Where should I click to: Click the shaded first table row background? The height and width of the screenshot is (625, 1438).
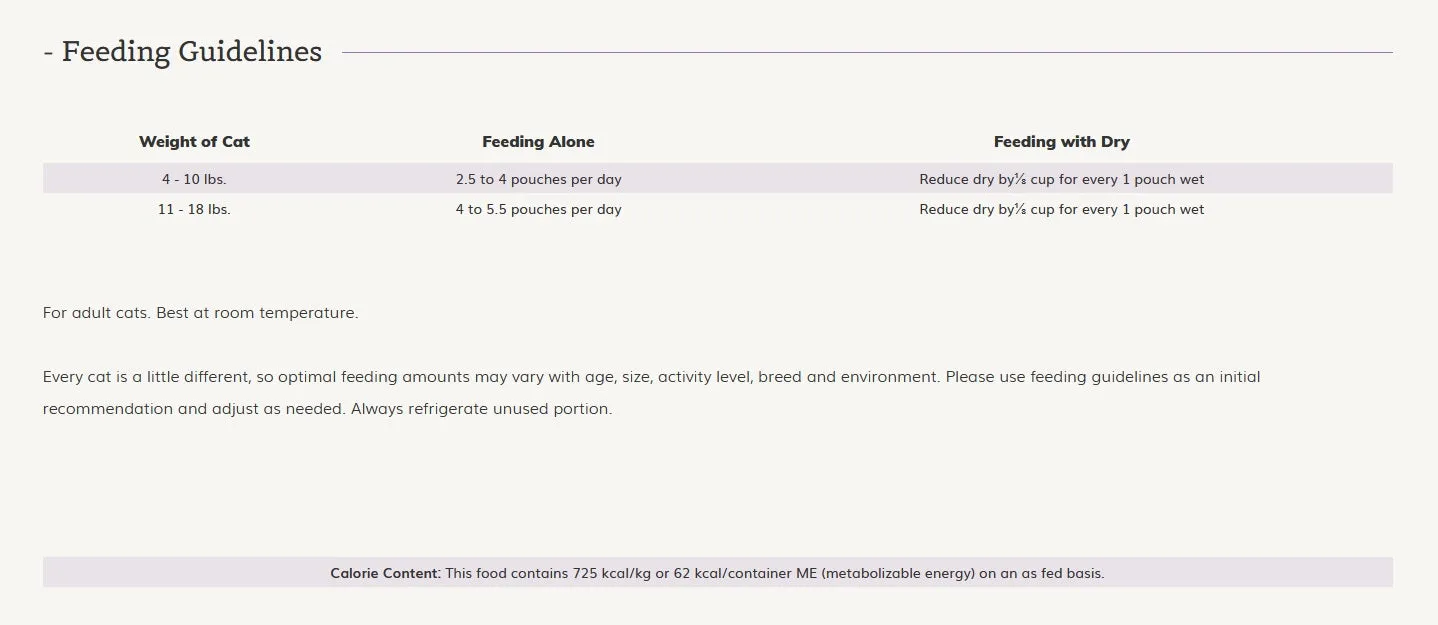pyautogui.click(x=717, y=180)
